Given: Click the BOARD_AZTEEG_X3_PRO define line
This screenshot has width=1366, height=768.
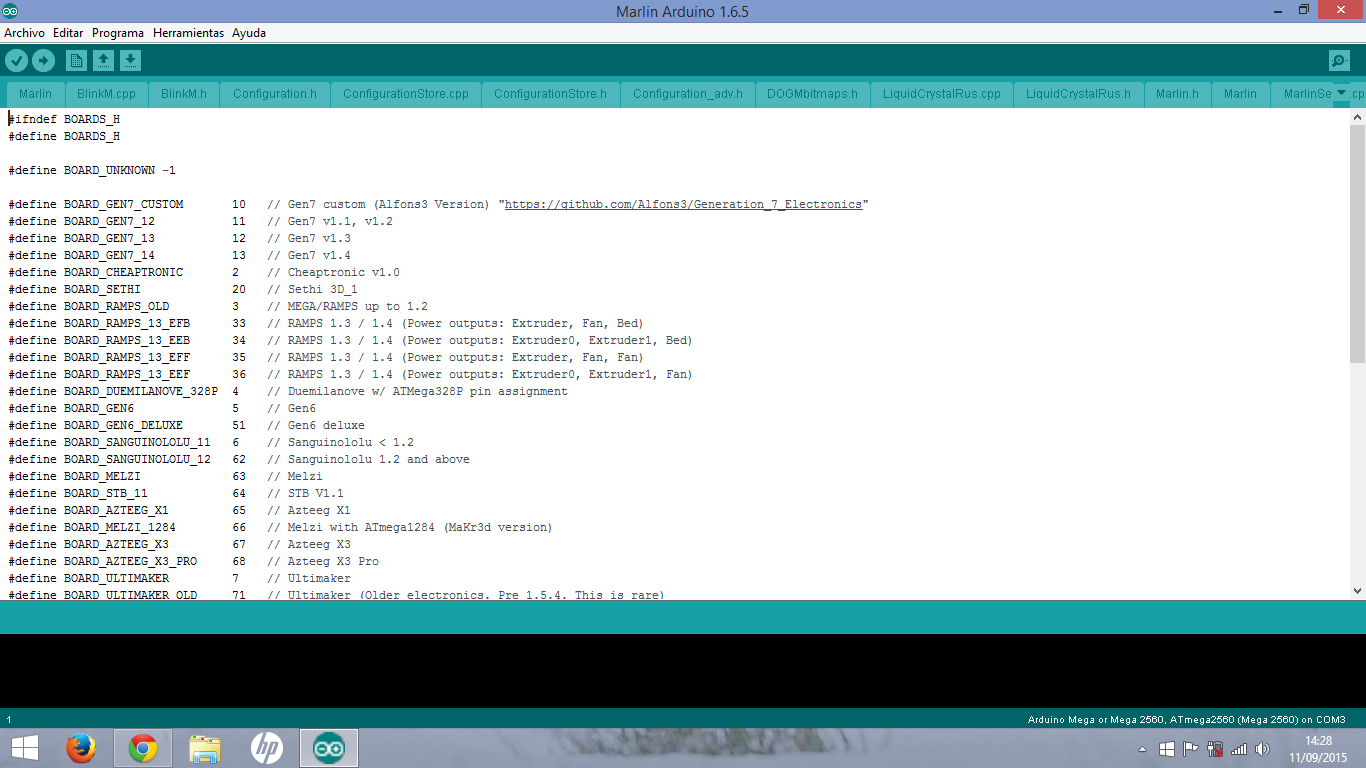Looking at the screenshot, I should tap(193, 561).
